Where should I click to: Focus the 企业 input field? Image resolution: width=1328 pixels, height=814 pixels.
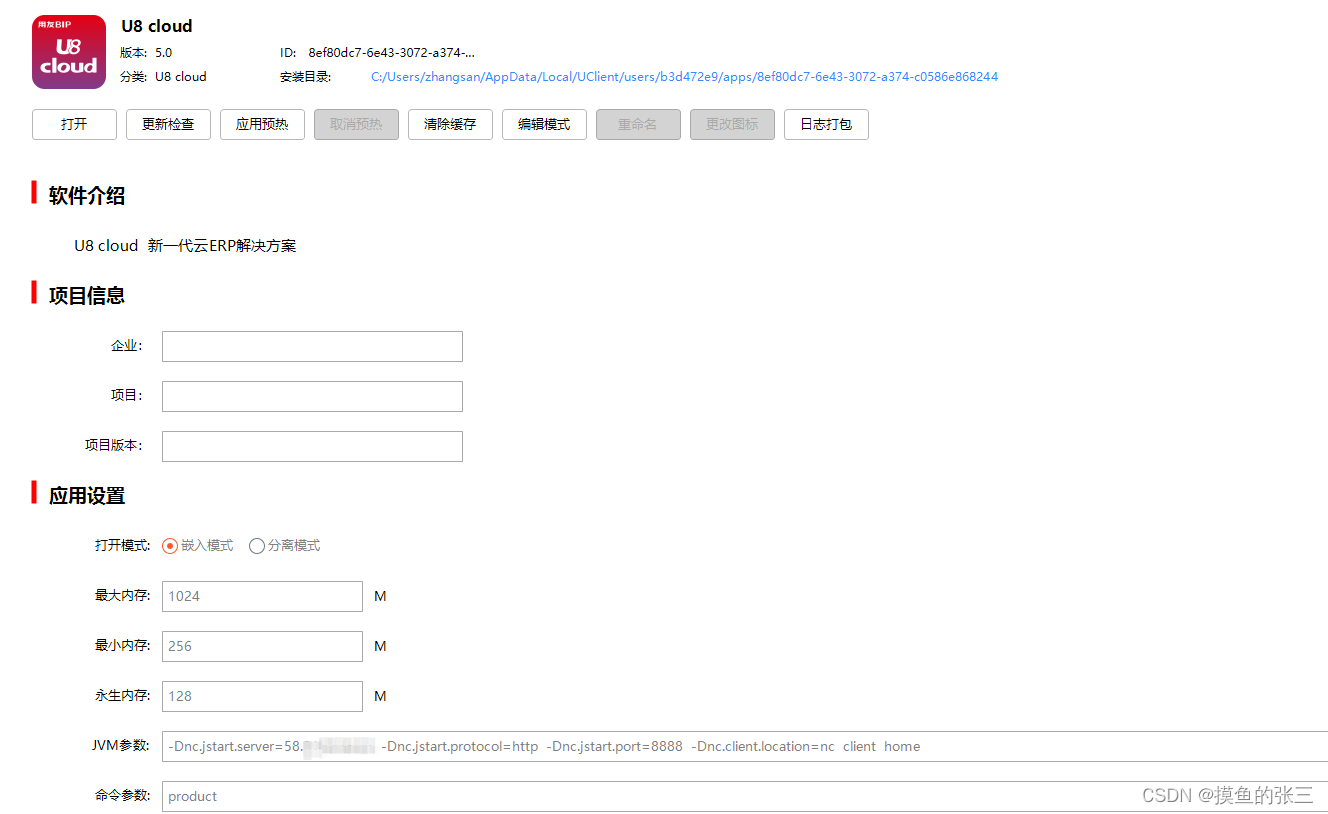312,346
